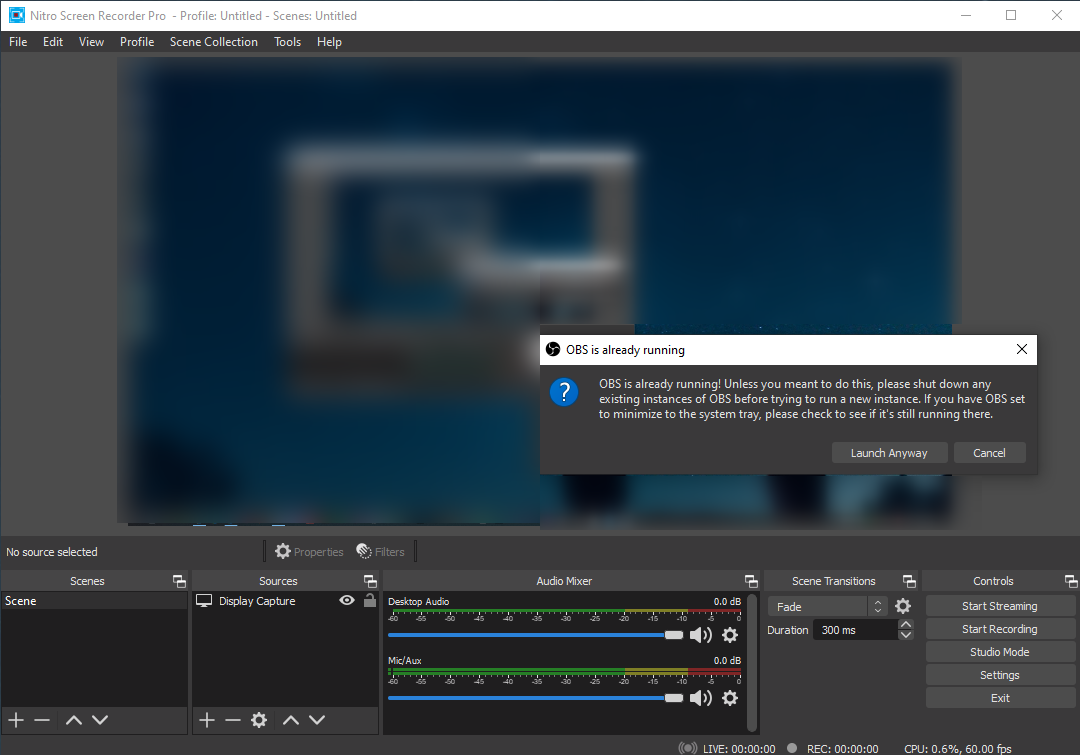Click Cancel in OBS running dialog
The image size is (1080, 755).
(989, 453)
